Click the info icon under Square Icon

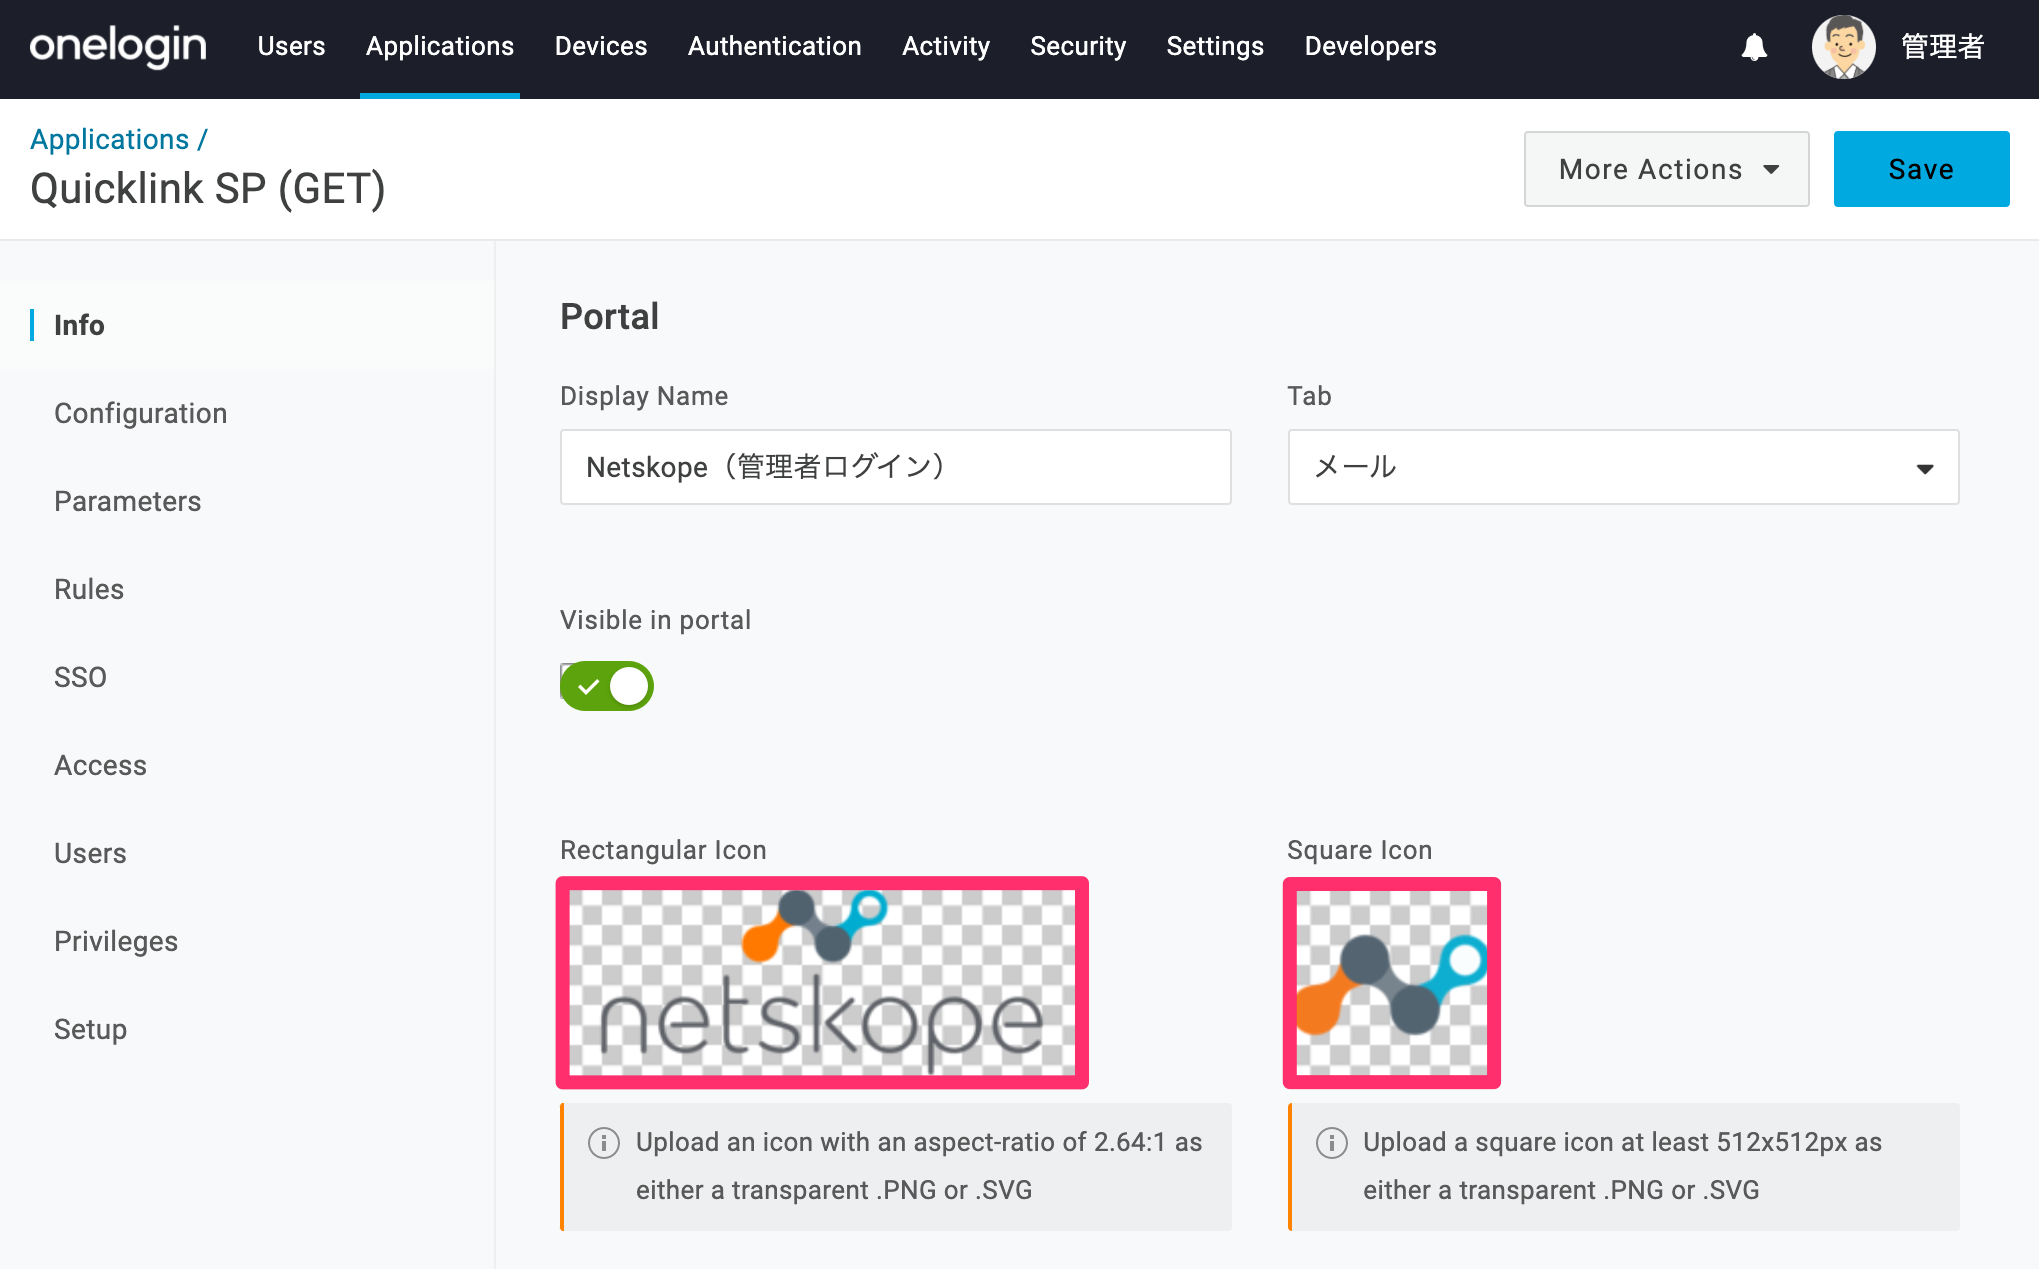click(x=1331, y=1142)
